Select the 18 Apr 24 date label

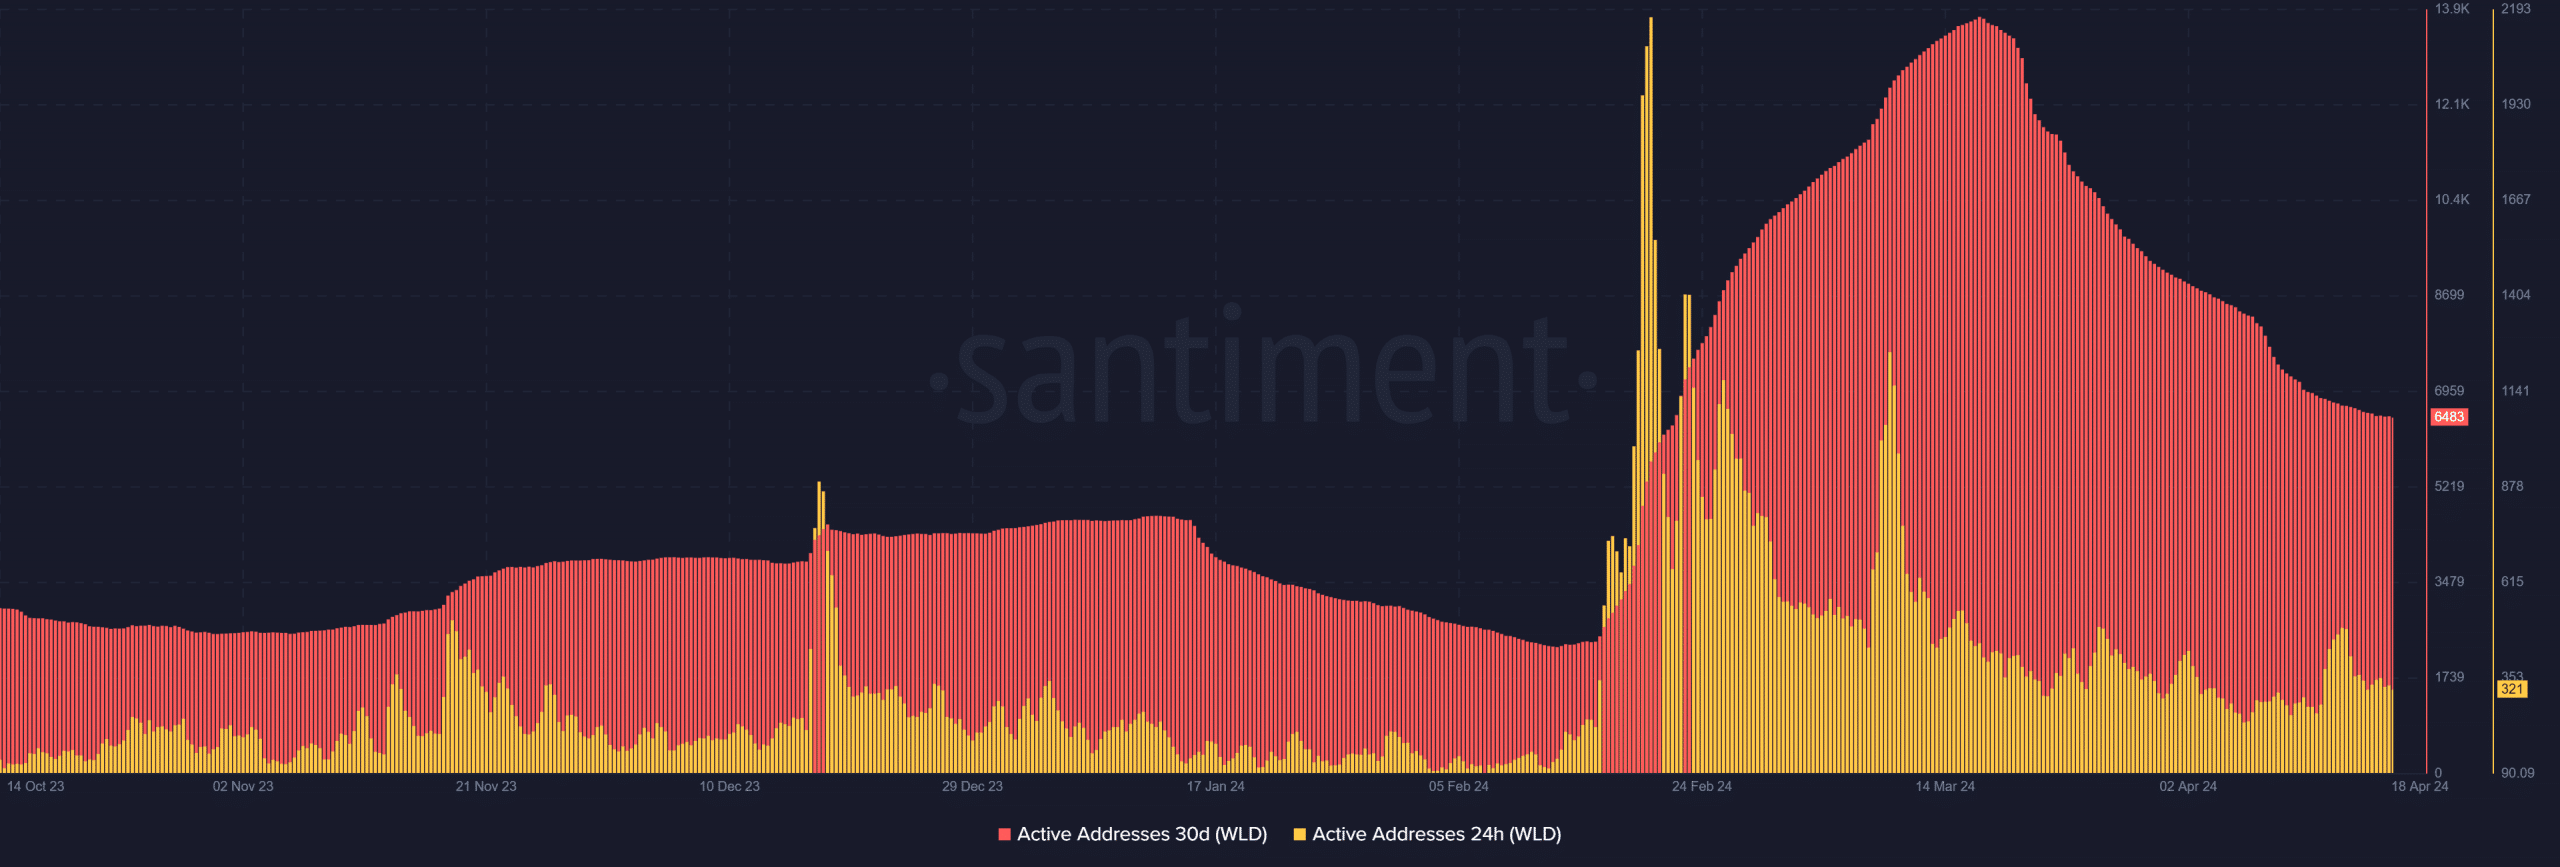2420,786
